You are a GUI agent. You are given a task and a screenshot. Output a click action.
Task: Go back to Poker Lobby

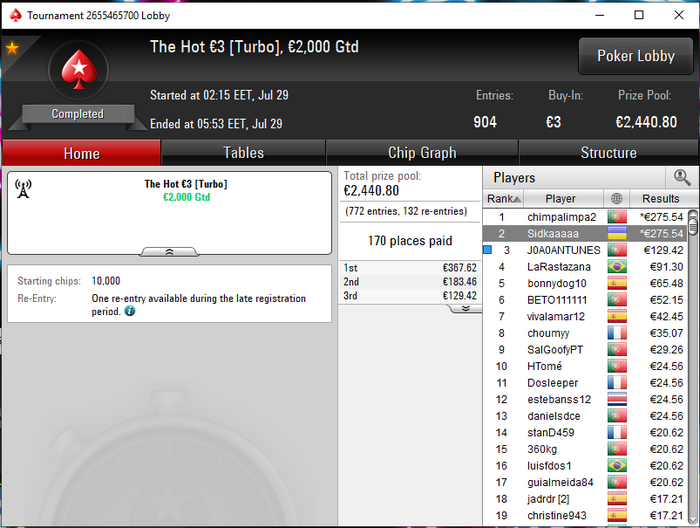coord(636,56)
